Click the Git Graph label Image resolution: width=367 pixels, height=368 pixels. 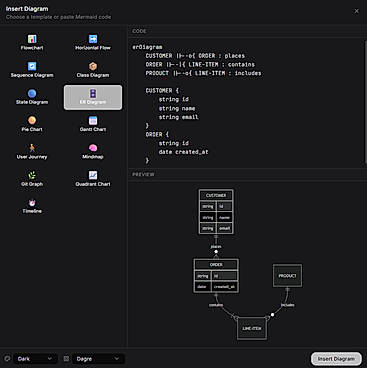(x=32, y=184)
